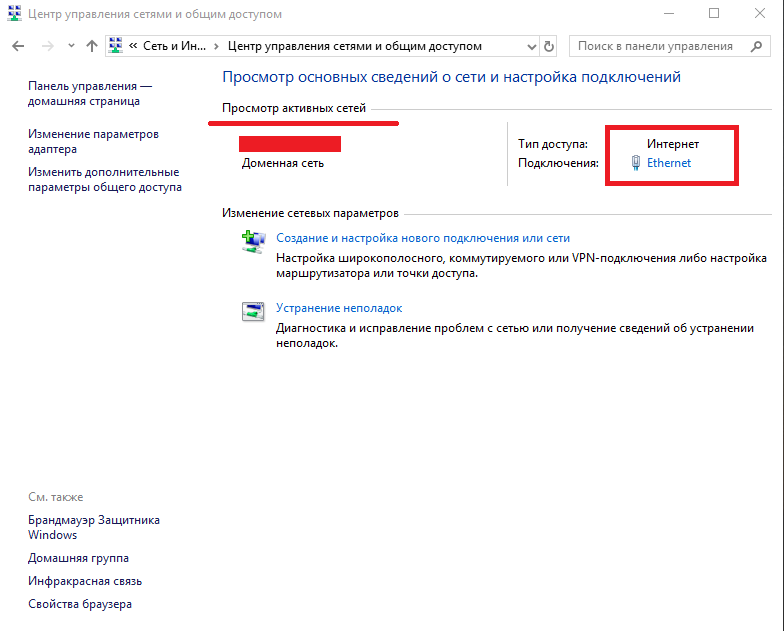Click the window title bar network icon

[14, 13]
